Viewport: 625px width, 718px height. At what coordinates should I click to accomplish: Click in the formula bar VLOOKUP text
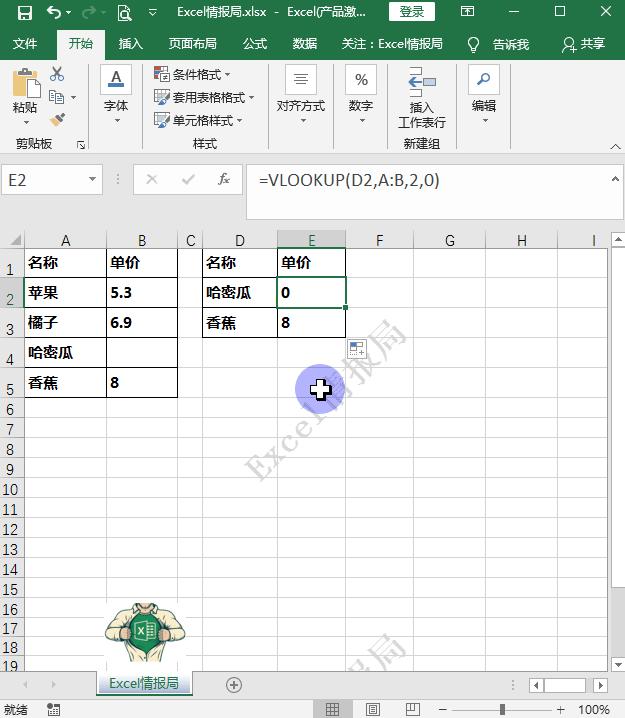[349, 180]
